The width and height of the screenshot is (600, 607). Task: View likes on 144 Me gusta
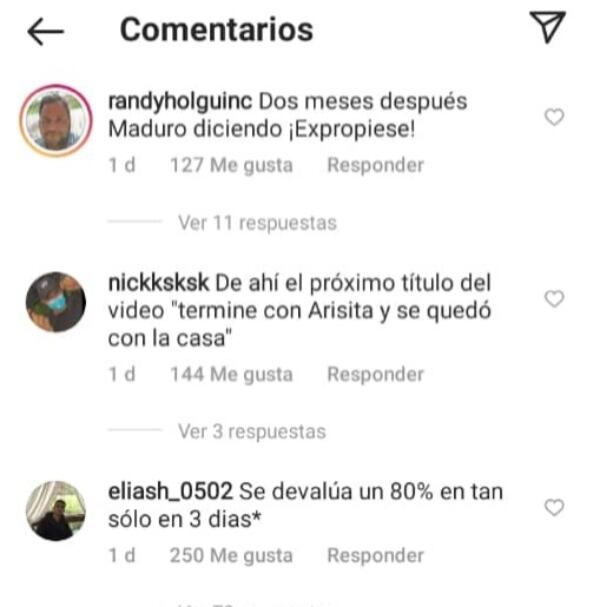tap(231, 374)
